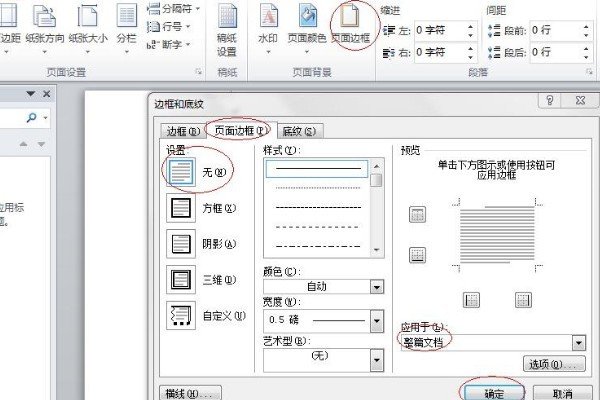Select the 三维 3D border setting

(x=202, y=280)
